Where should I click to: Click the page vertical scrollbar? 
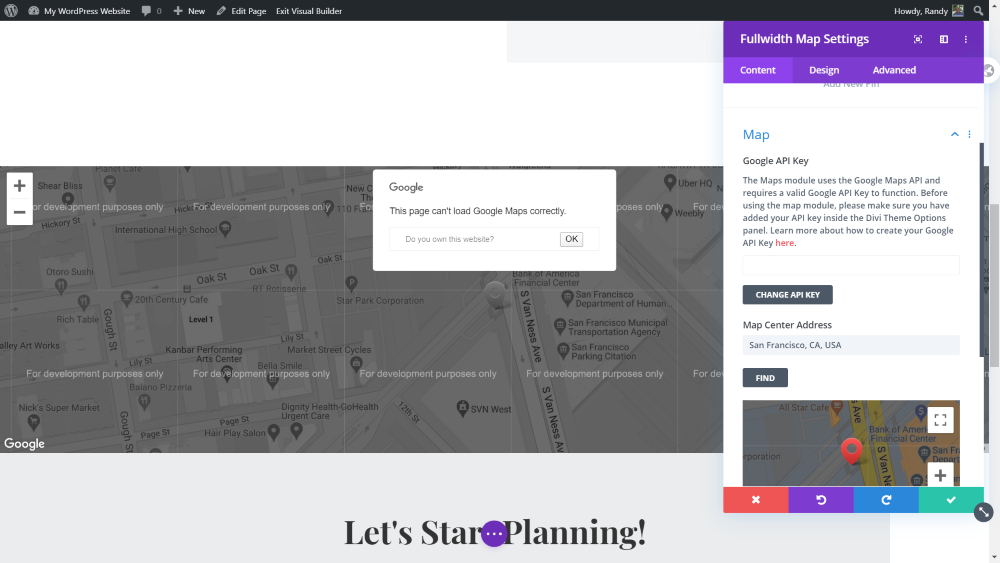point(994,285)
